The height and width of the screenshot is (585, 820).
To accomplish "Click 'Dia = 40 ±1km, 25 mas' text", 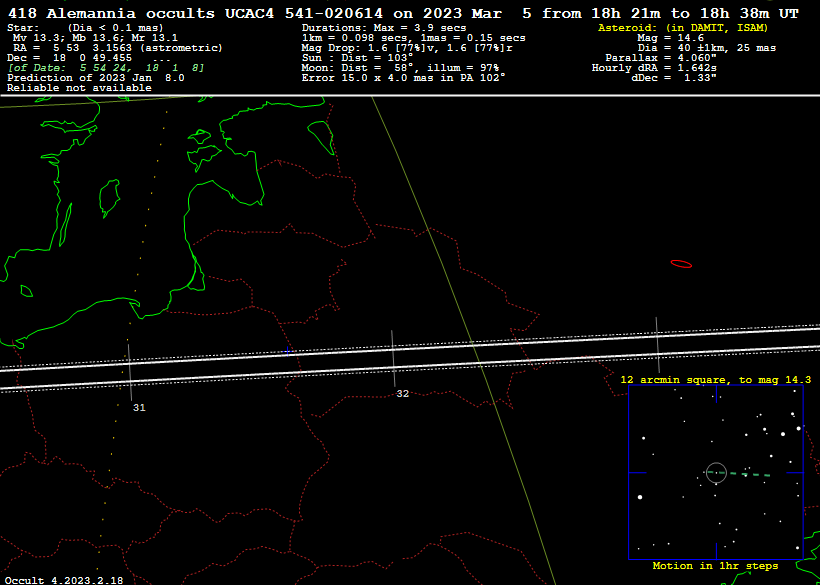I will click(x=707, y=48).
